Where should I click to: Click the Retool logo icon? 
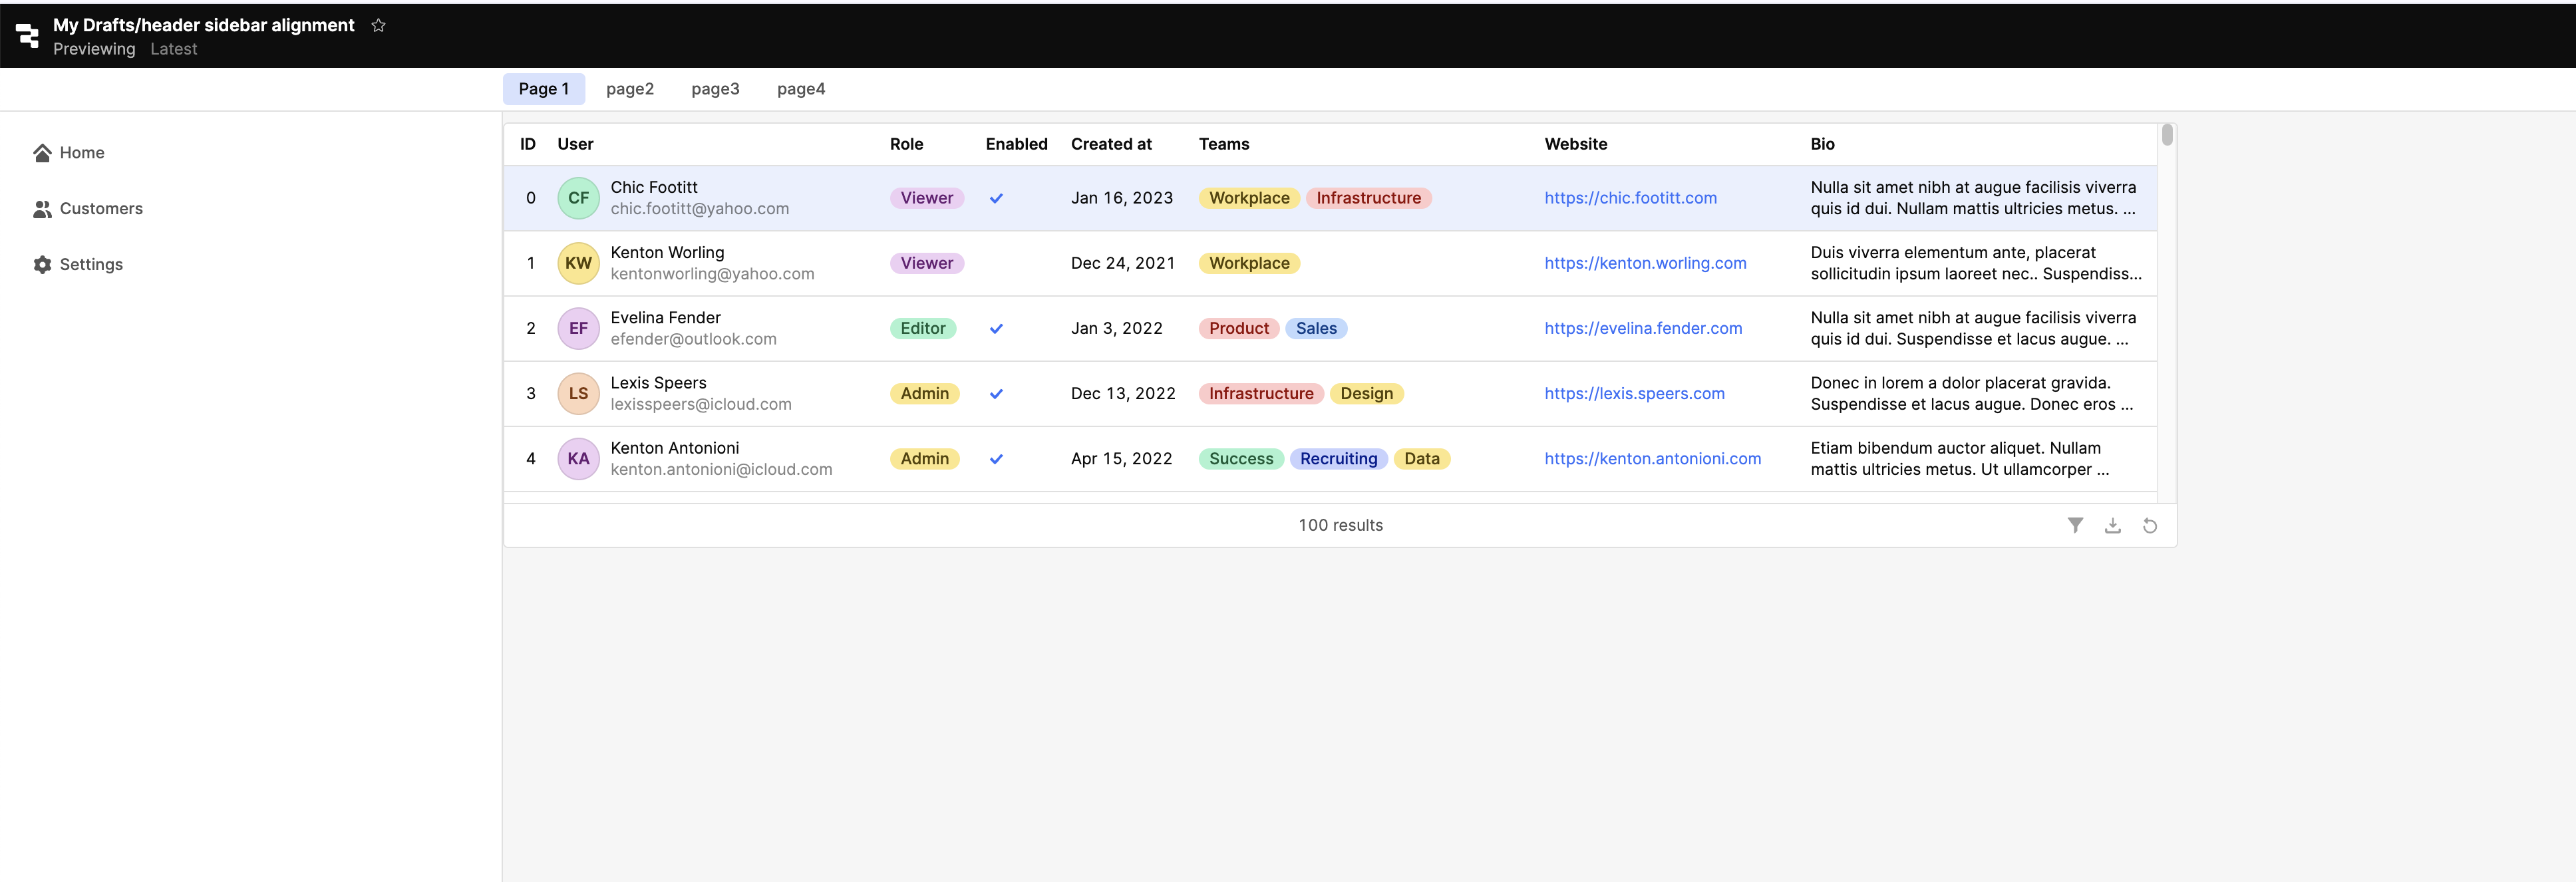click(28, 36)
